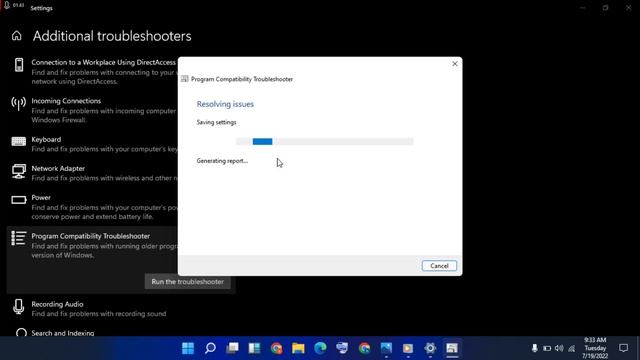
Task: Click the Recording Audio microphone icon
Action: [18, 307]
